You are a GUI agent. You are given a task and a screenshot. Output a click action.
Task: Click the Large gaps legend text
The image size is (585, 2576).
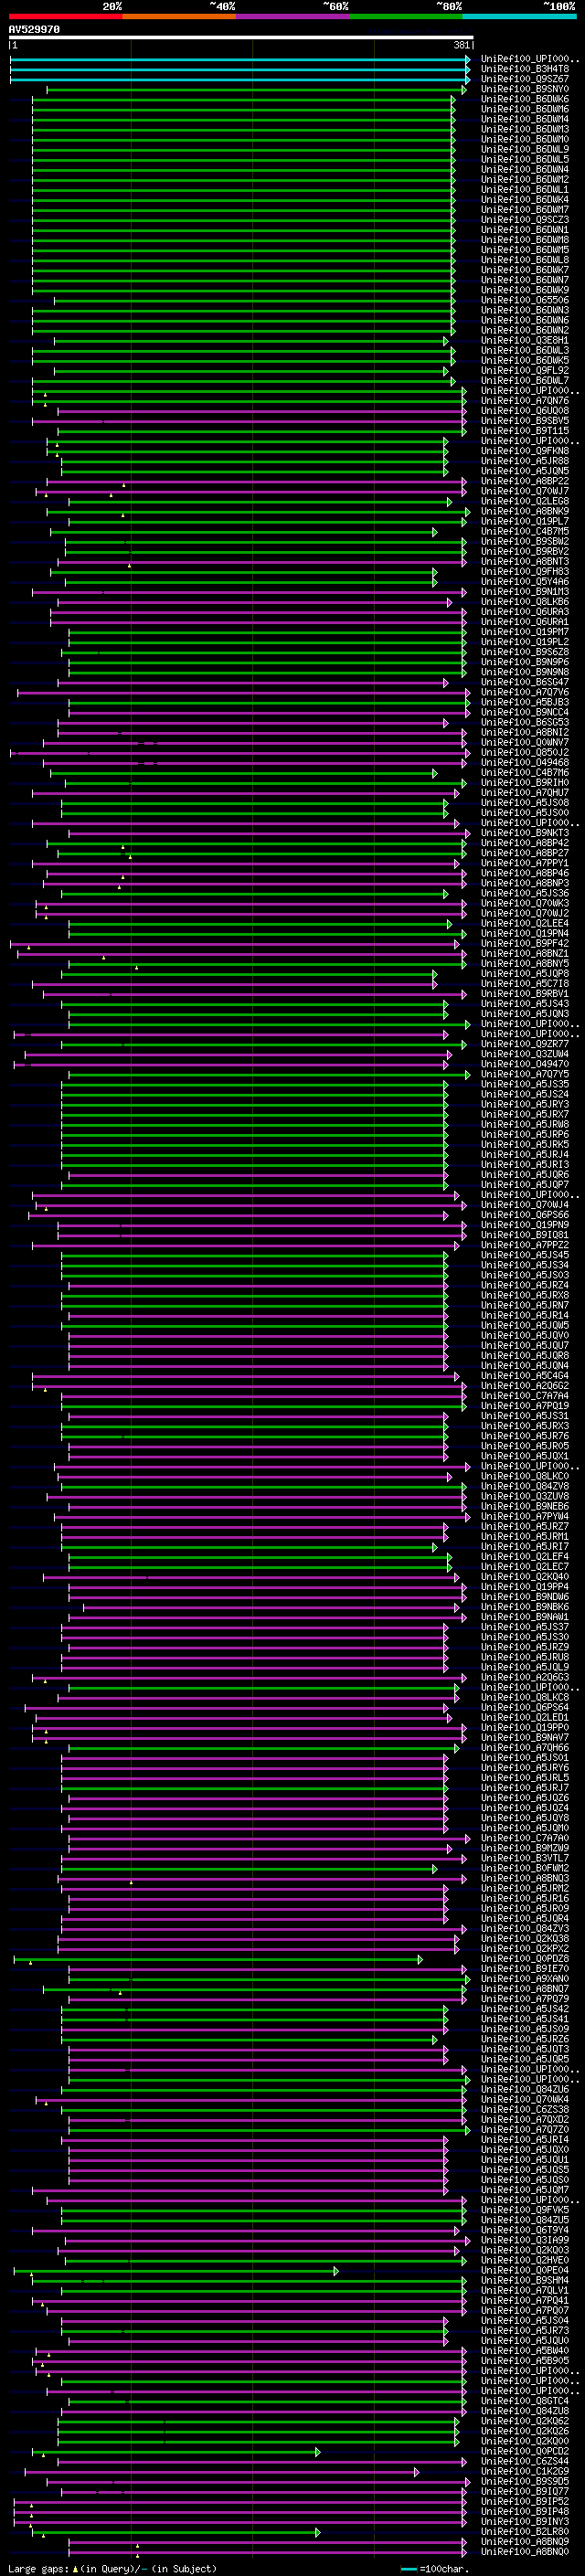pos(112,2568)
